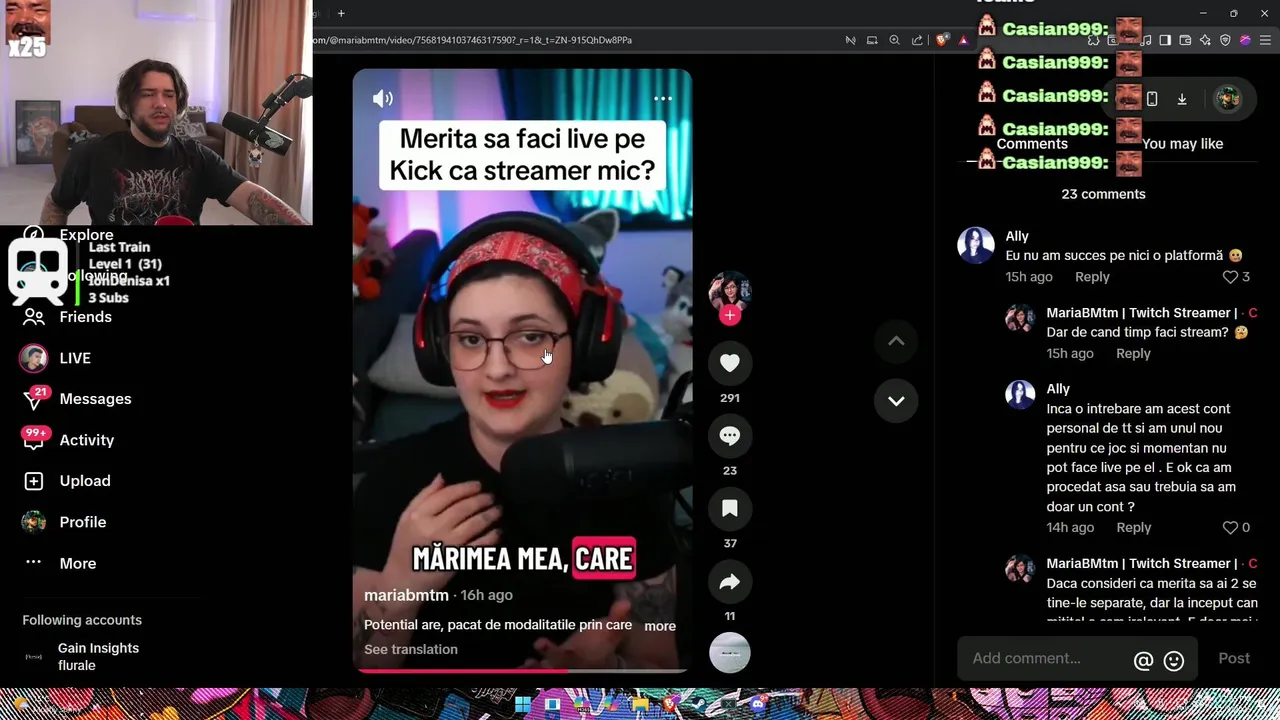Open MariaBMtm Twitch Streamer commenter name
This screenshot has width=1280, height=720.
(x=1142, y=313)
